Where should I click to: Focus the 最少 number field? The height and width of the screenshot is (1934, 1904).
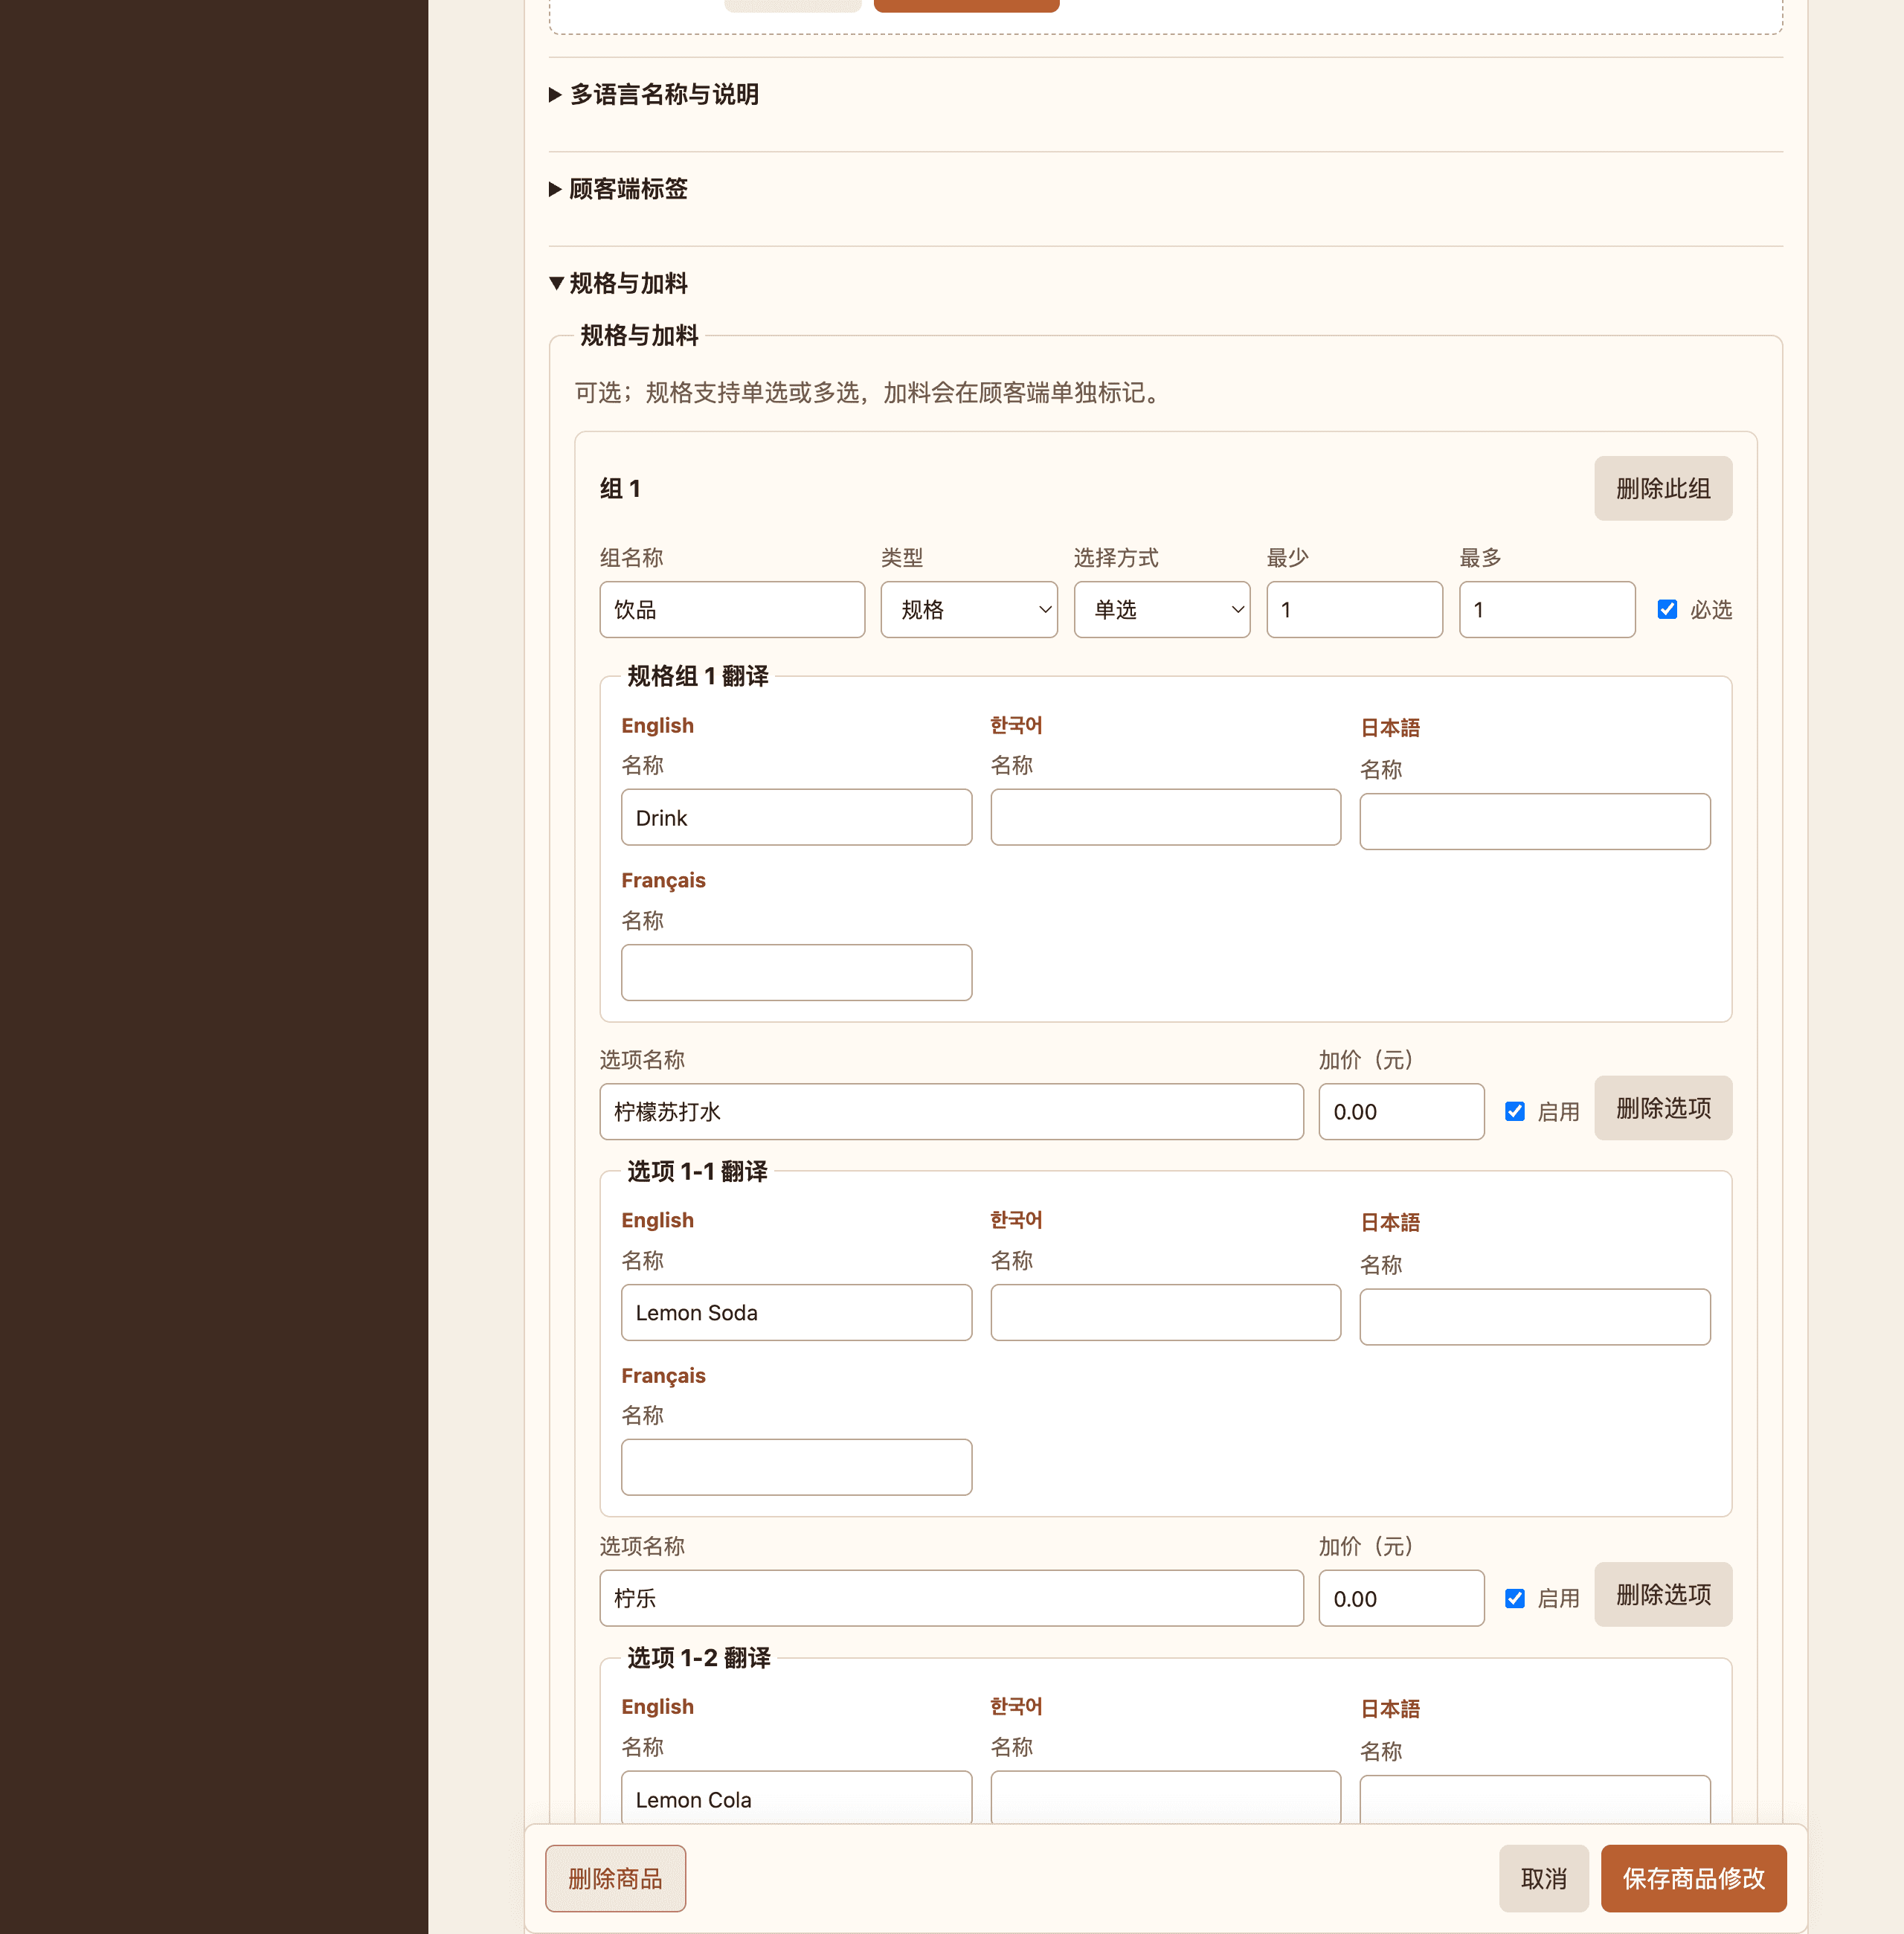(1354, 609)
